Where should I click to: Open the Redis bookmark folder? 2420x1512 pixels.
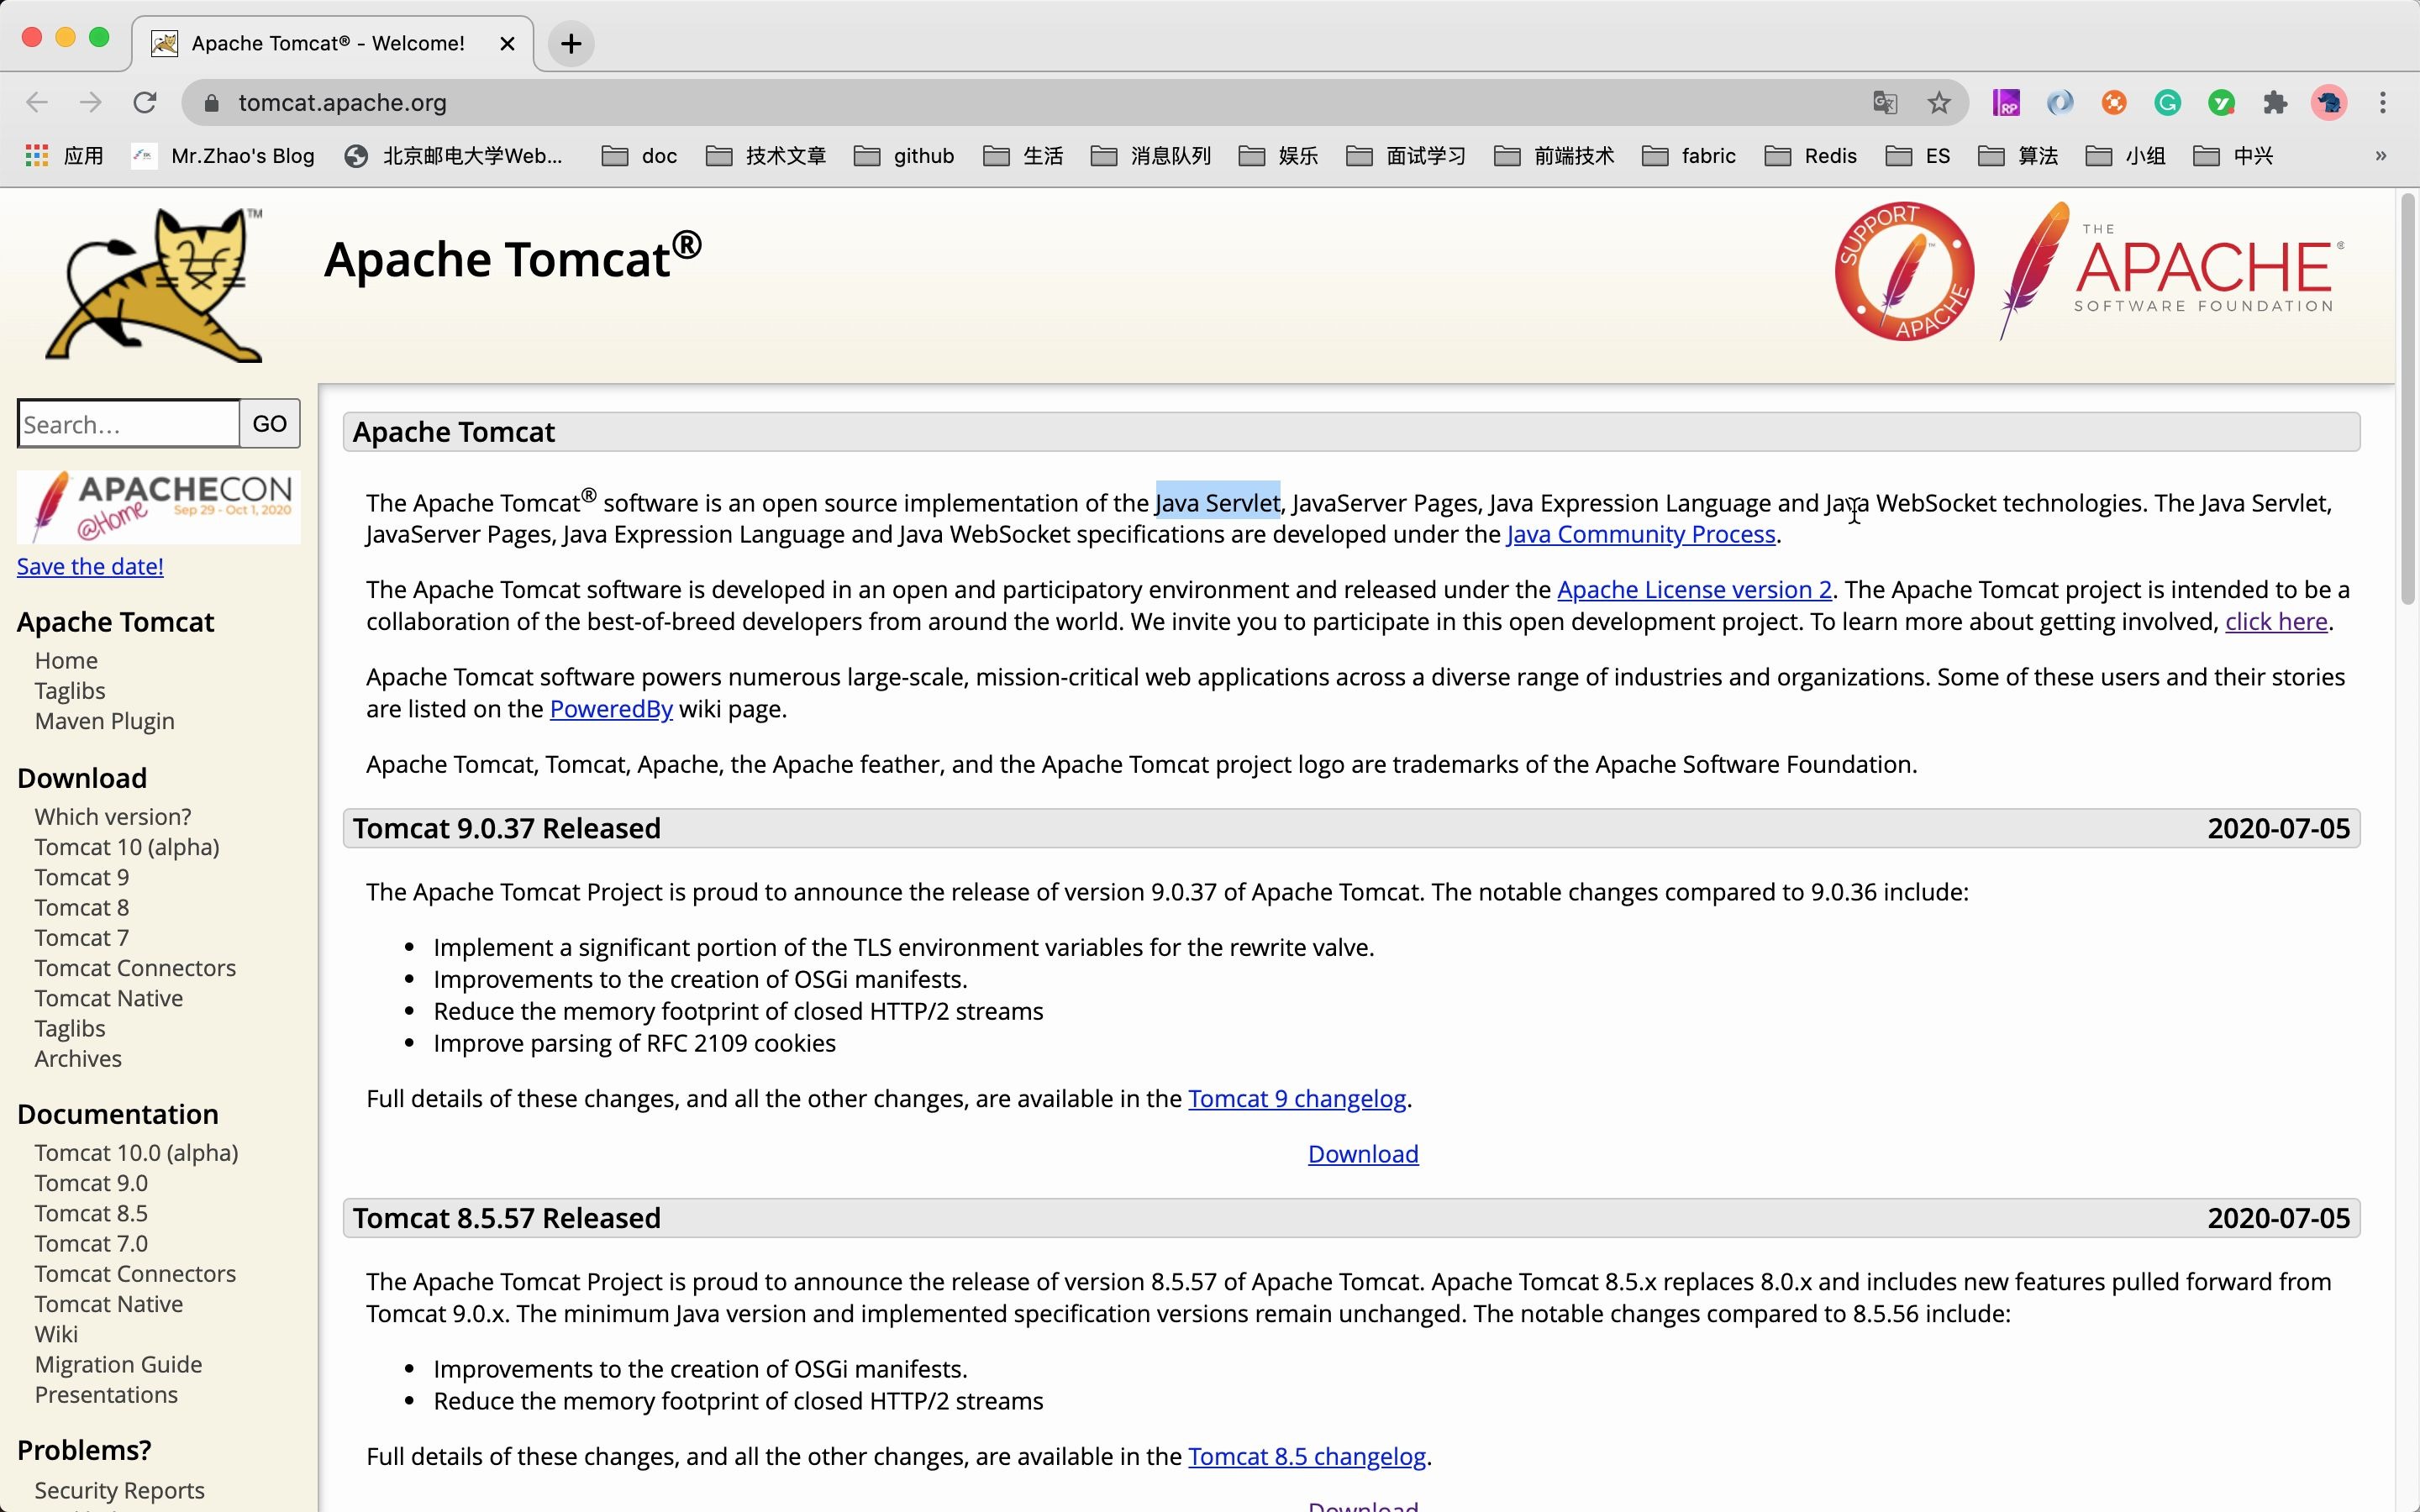click(x=1811, y=155)
